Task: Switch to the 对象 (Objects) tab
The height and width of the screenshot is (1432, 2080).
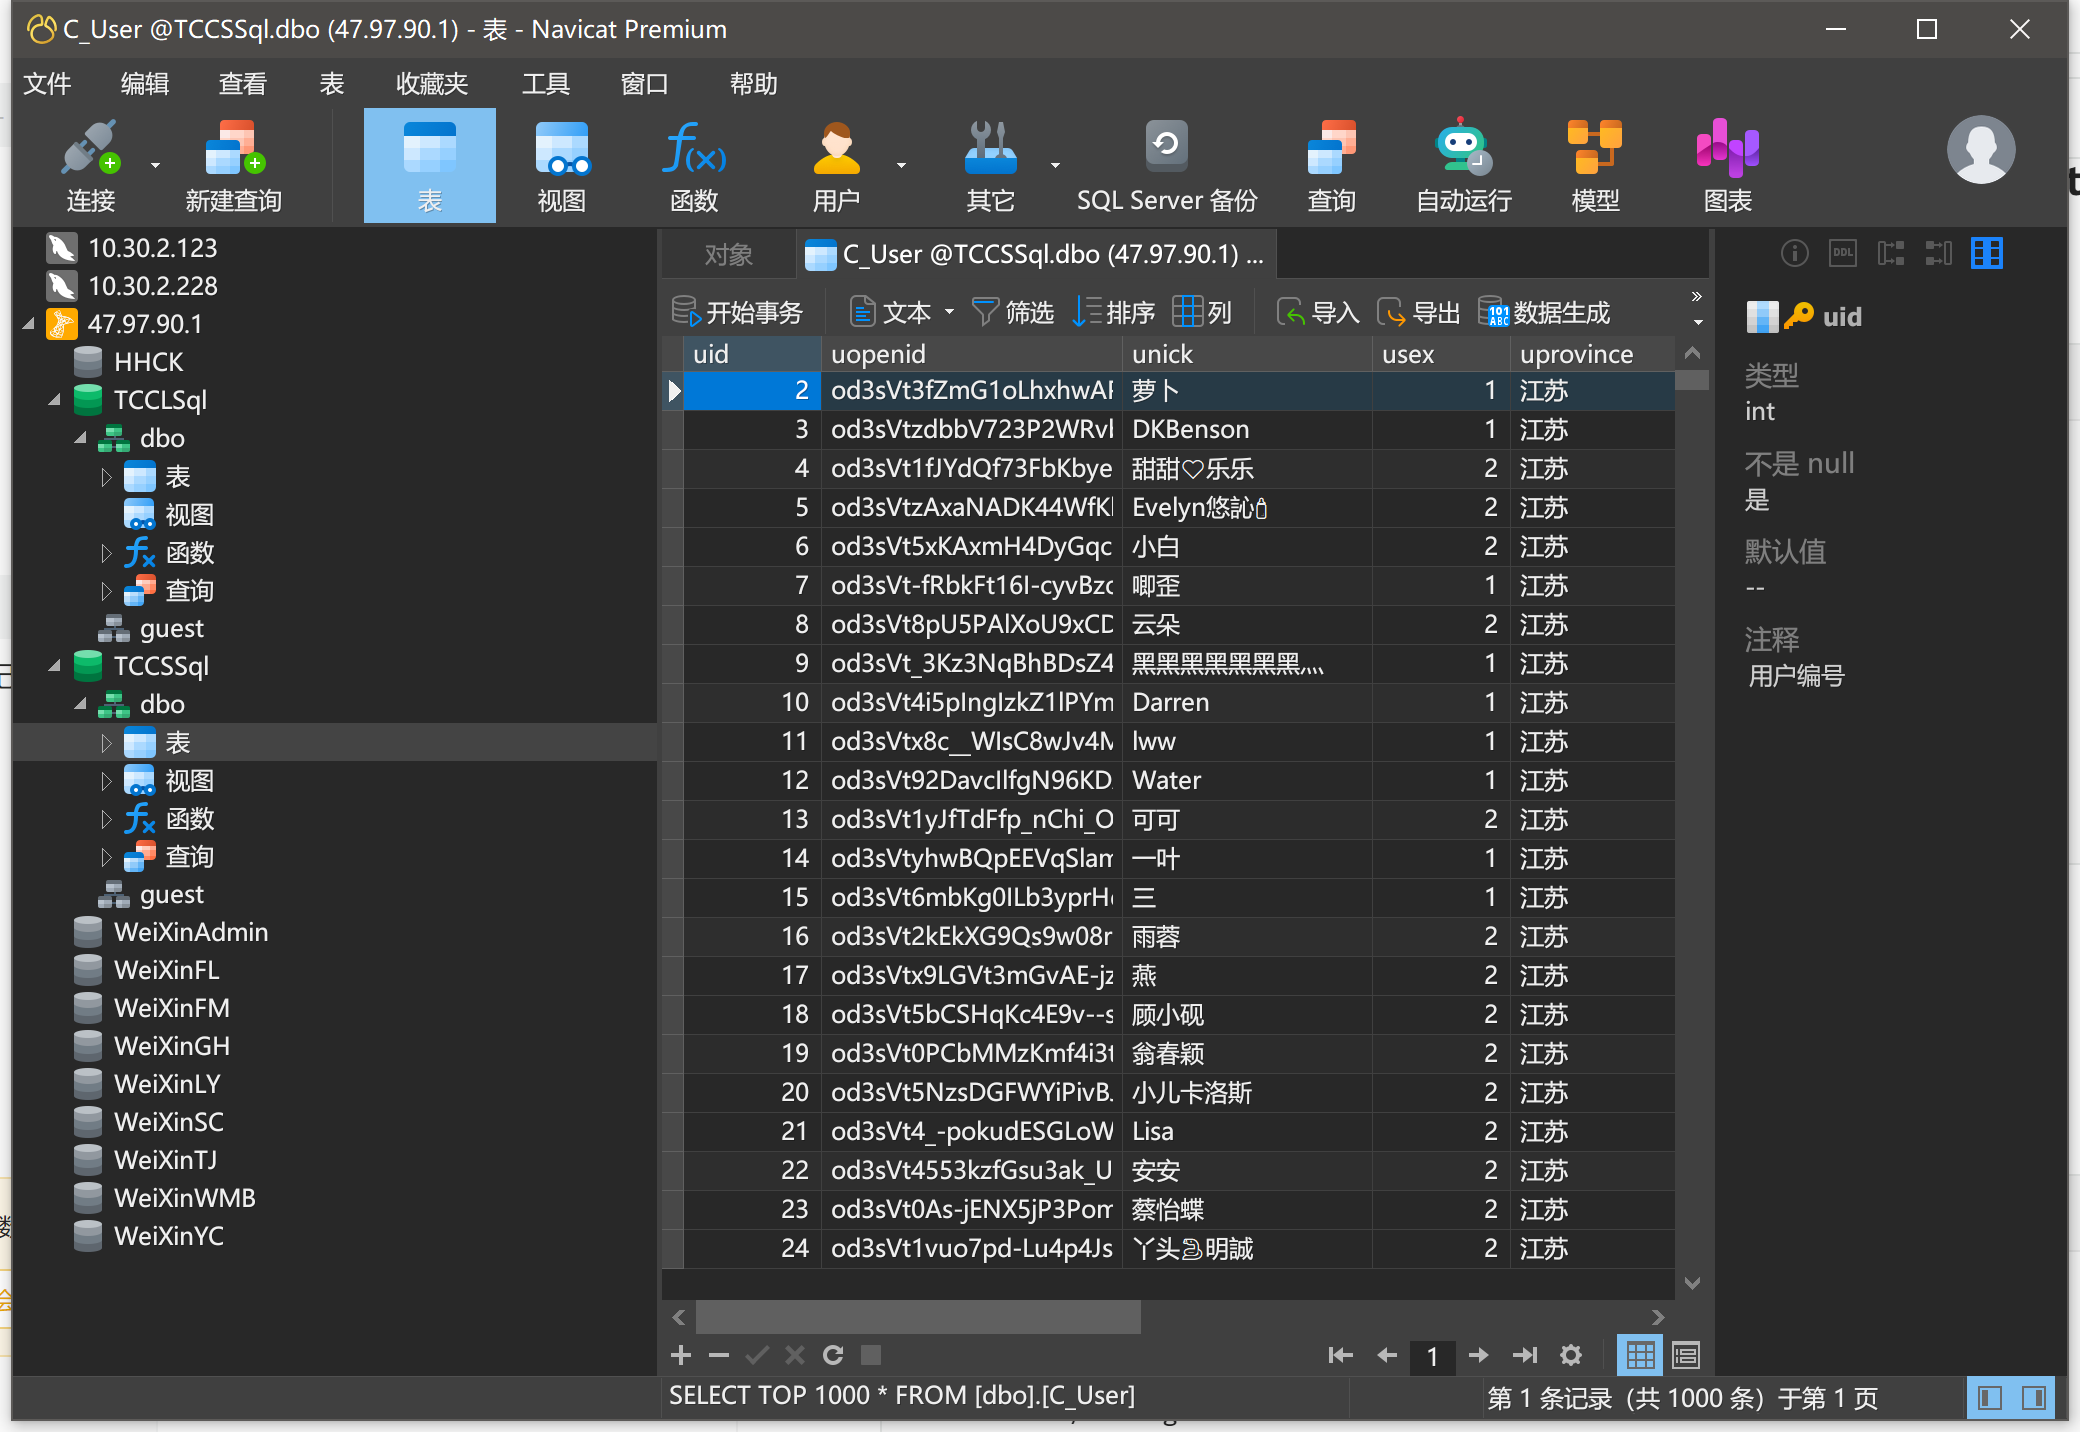Action: [728, 255]
